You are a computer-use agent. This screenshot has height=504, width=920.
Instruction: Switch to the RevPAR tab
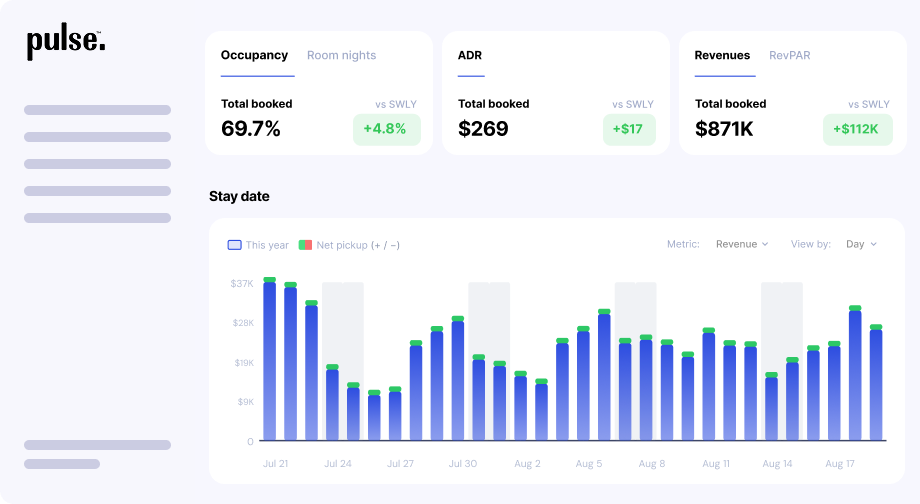click(x=790, y=55)
